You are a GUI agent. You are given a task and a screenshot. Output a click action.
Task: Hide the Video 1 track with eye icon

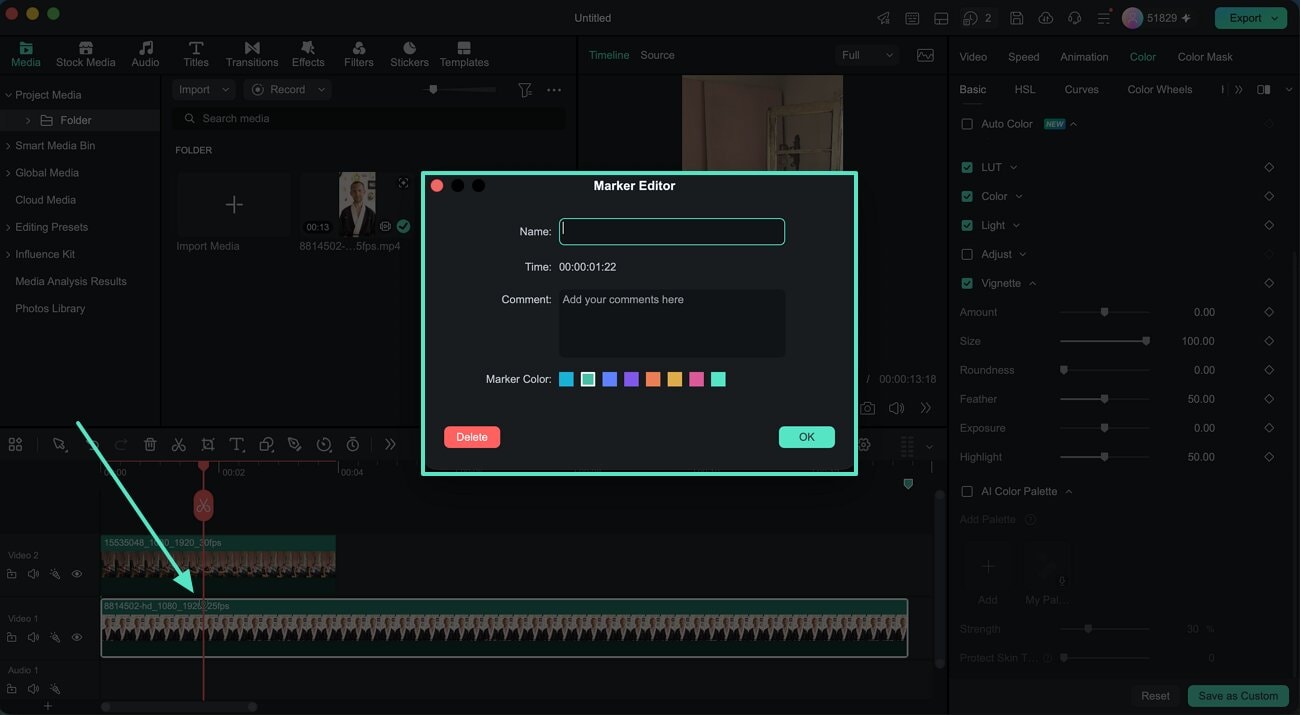[x=77, y=637]
